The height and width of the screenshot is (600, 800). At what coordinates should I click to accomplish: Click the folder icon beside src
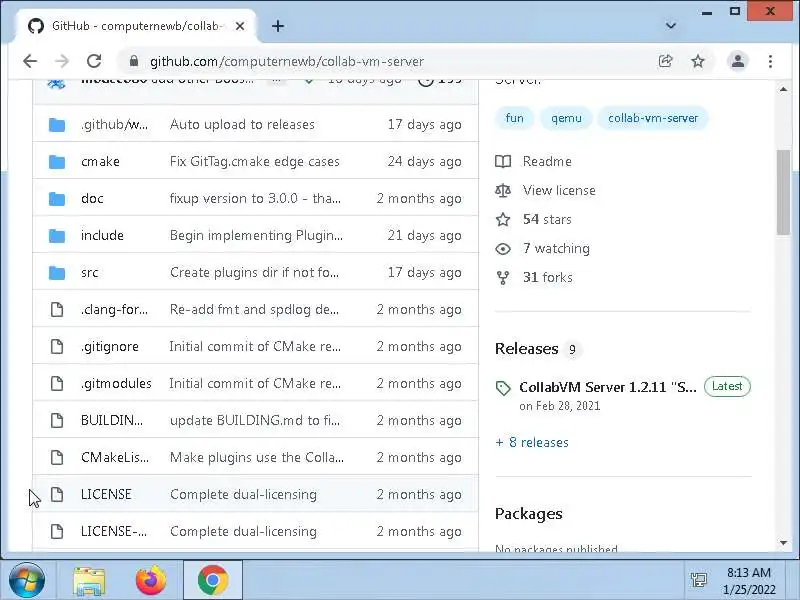[57, 273]
